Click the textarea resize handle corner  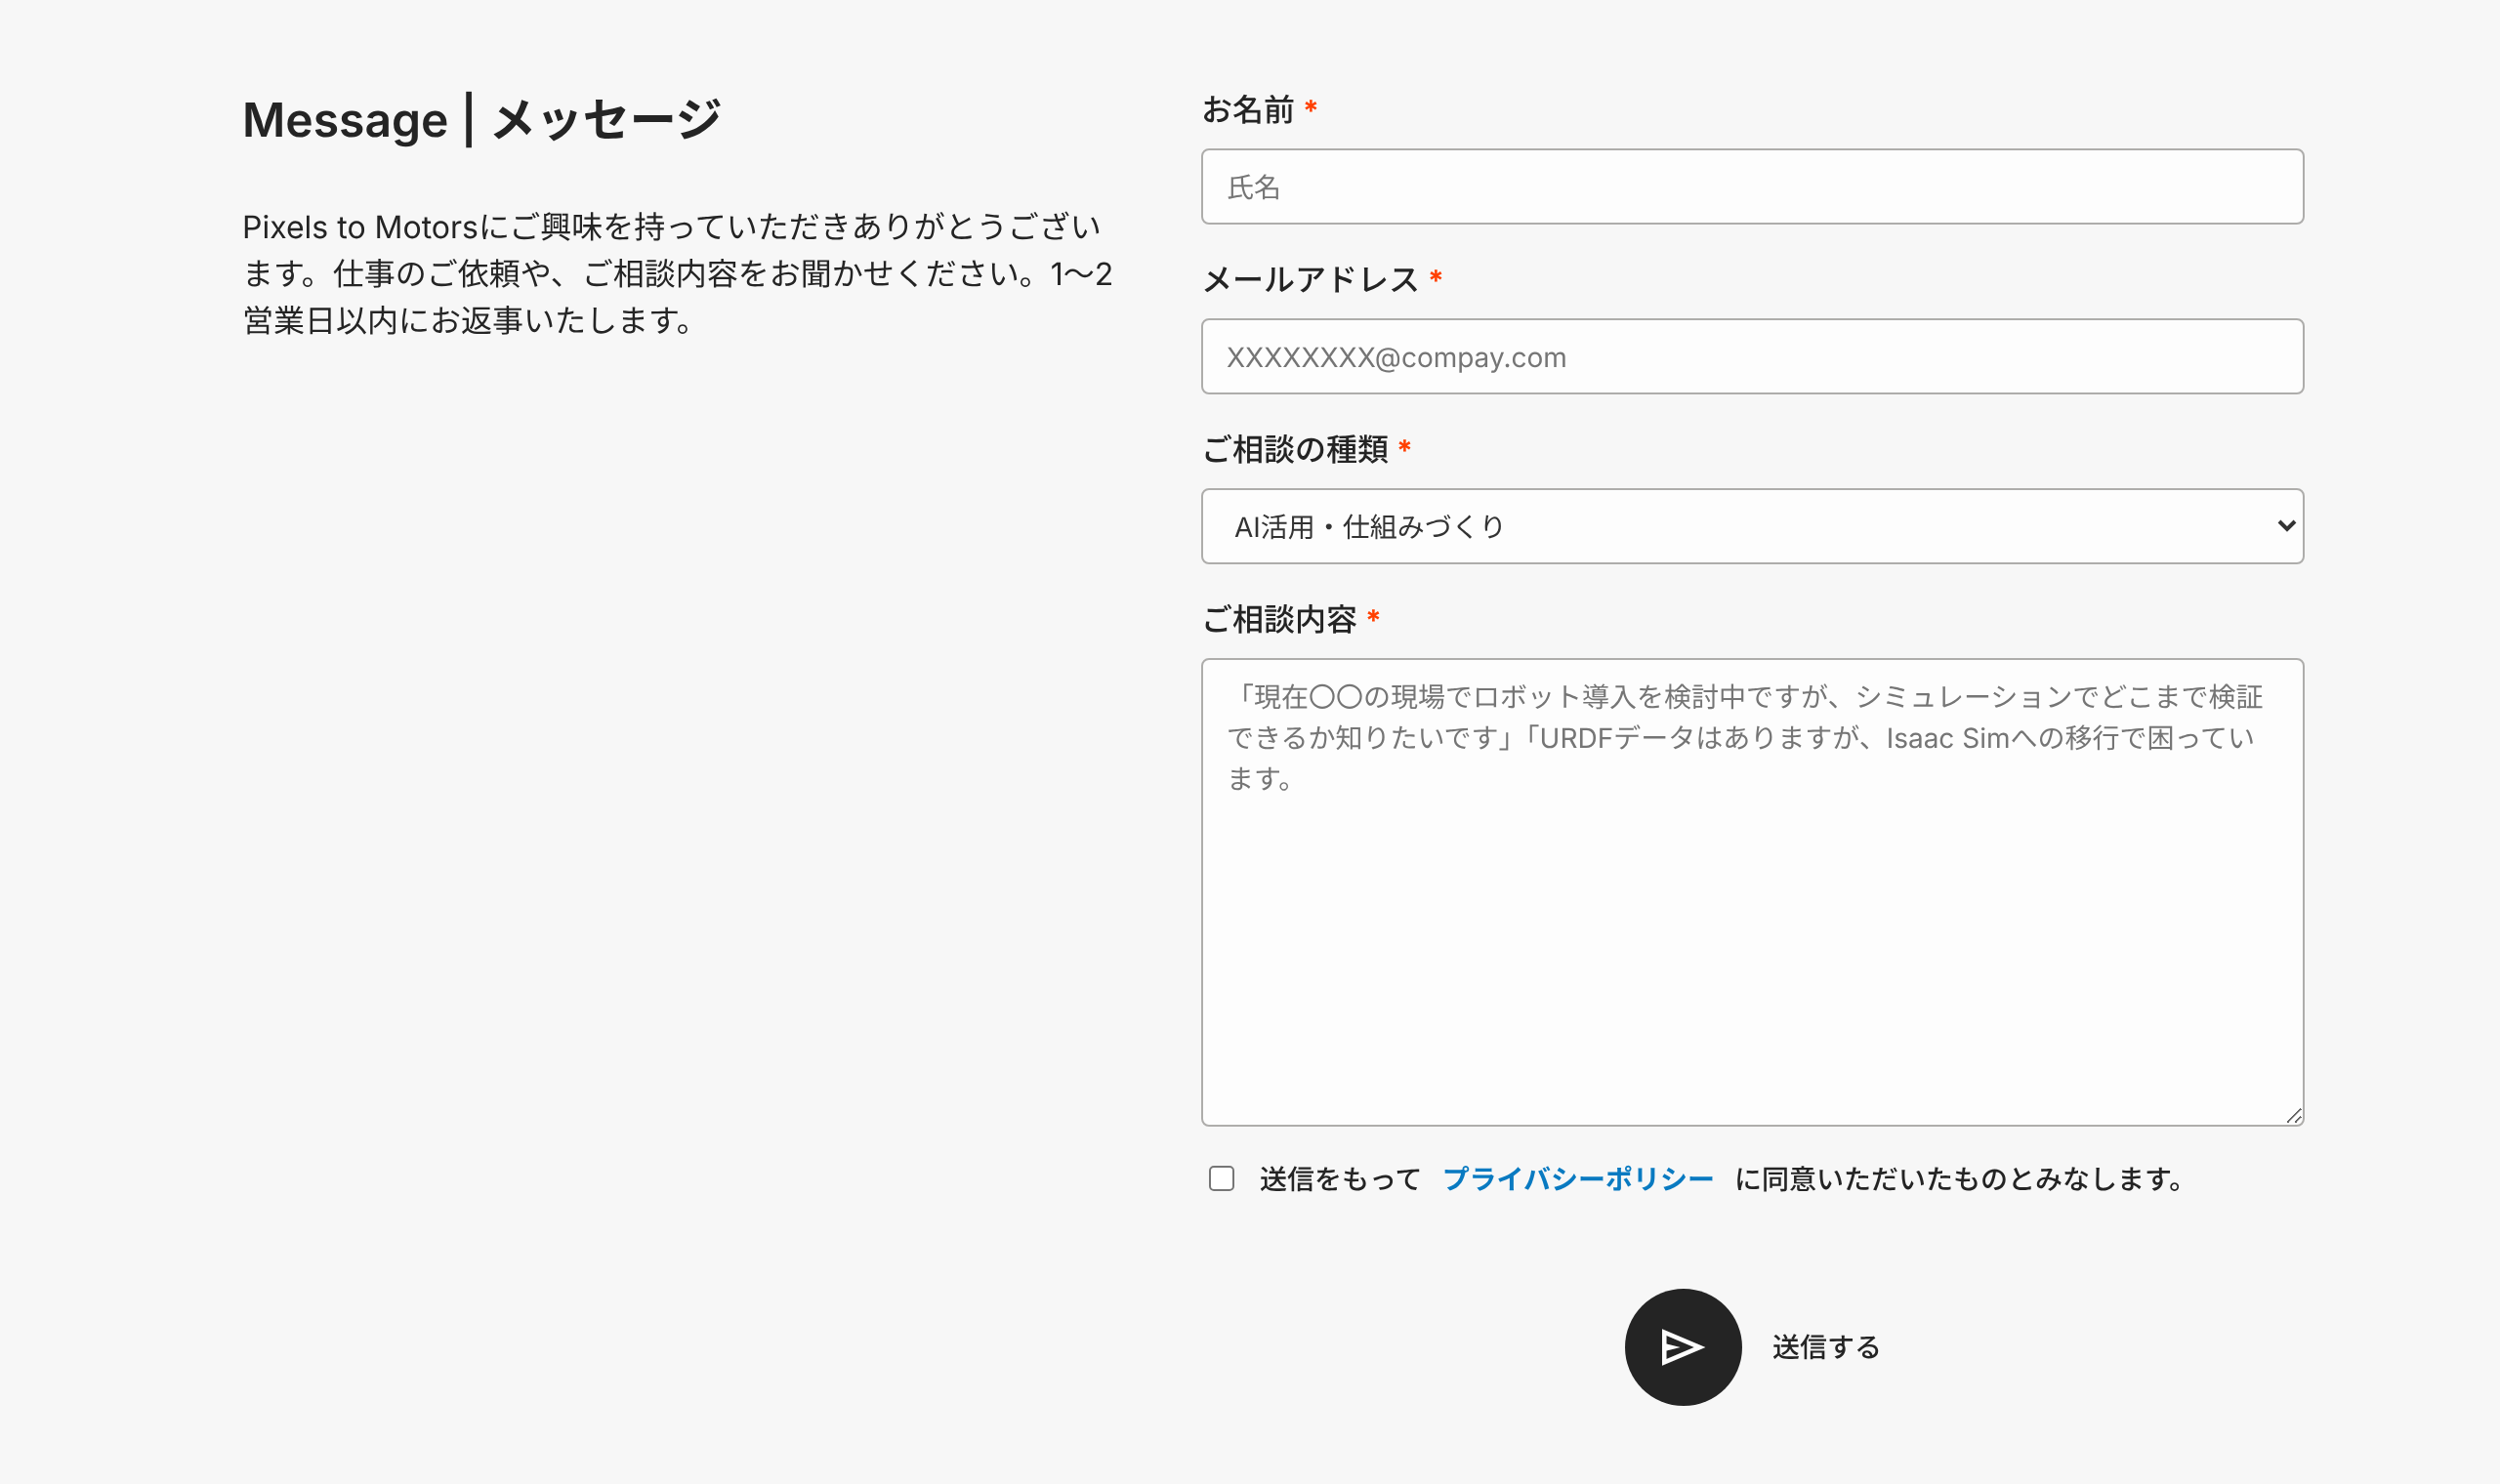point(2294,1116)
